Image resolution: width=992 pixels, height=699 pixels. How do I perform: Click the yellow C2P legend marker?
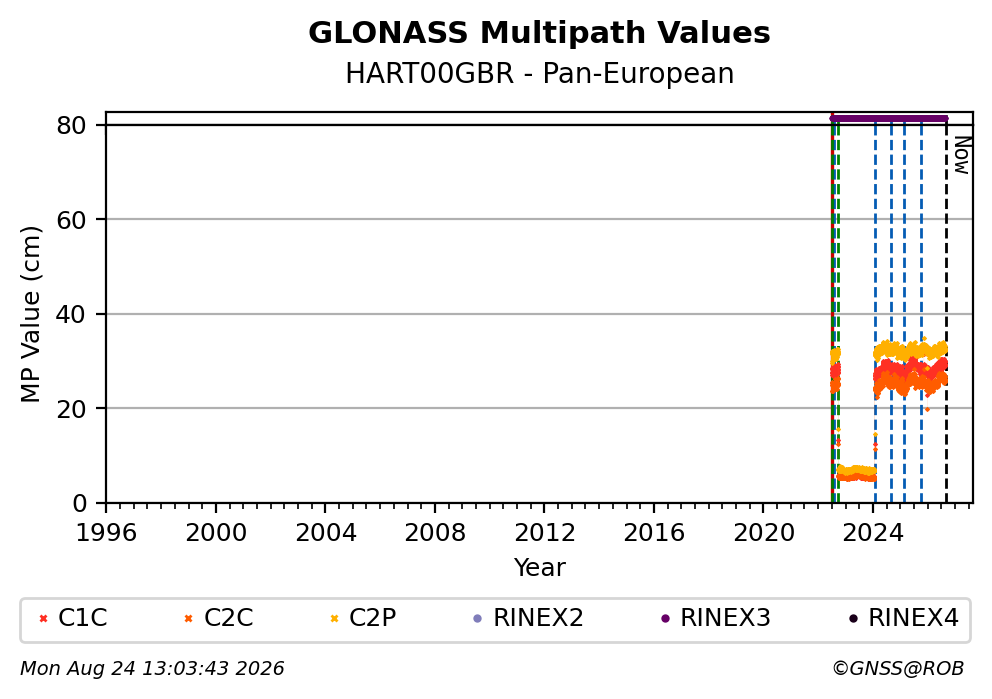click(335, 619)
